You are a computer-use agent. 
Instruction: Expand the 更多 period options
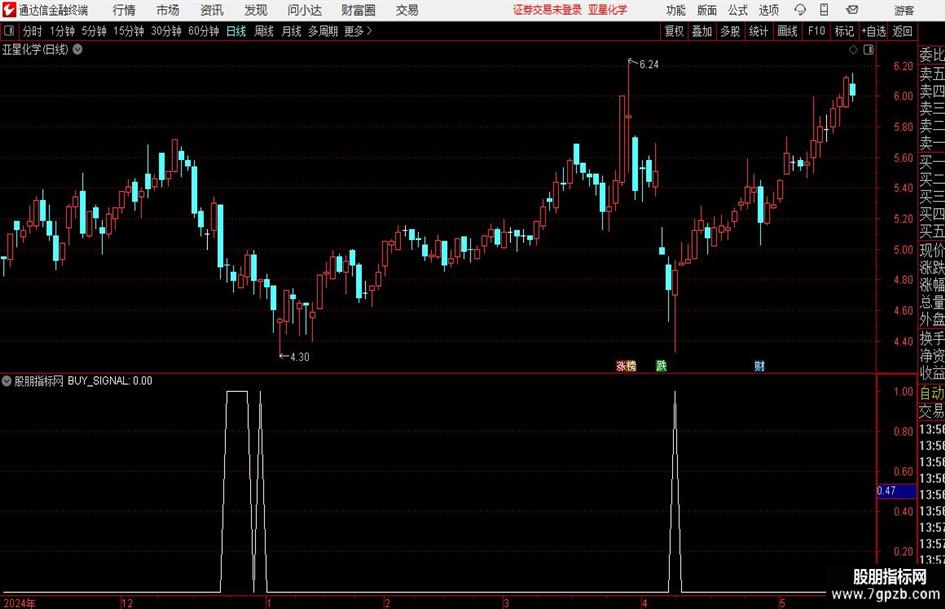point(358,31)
